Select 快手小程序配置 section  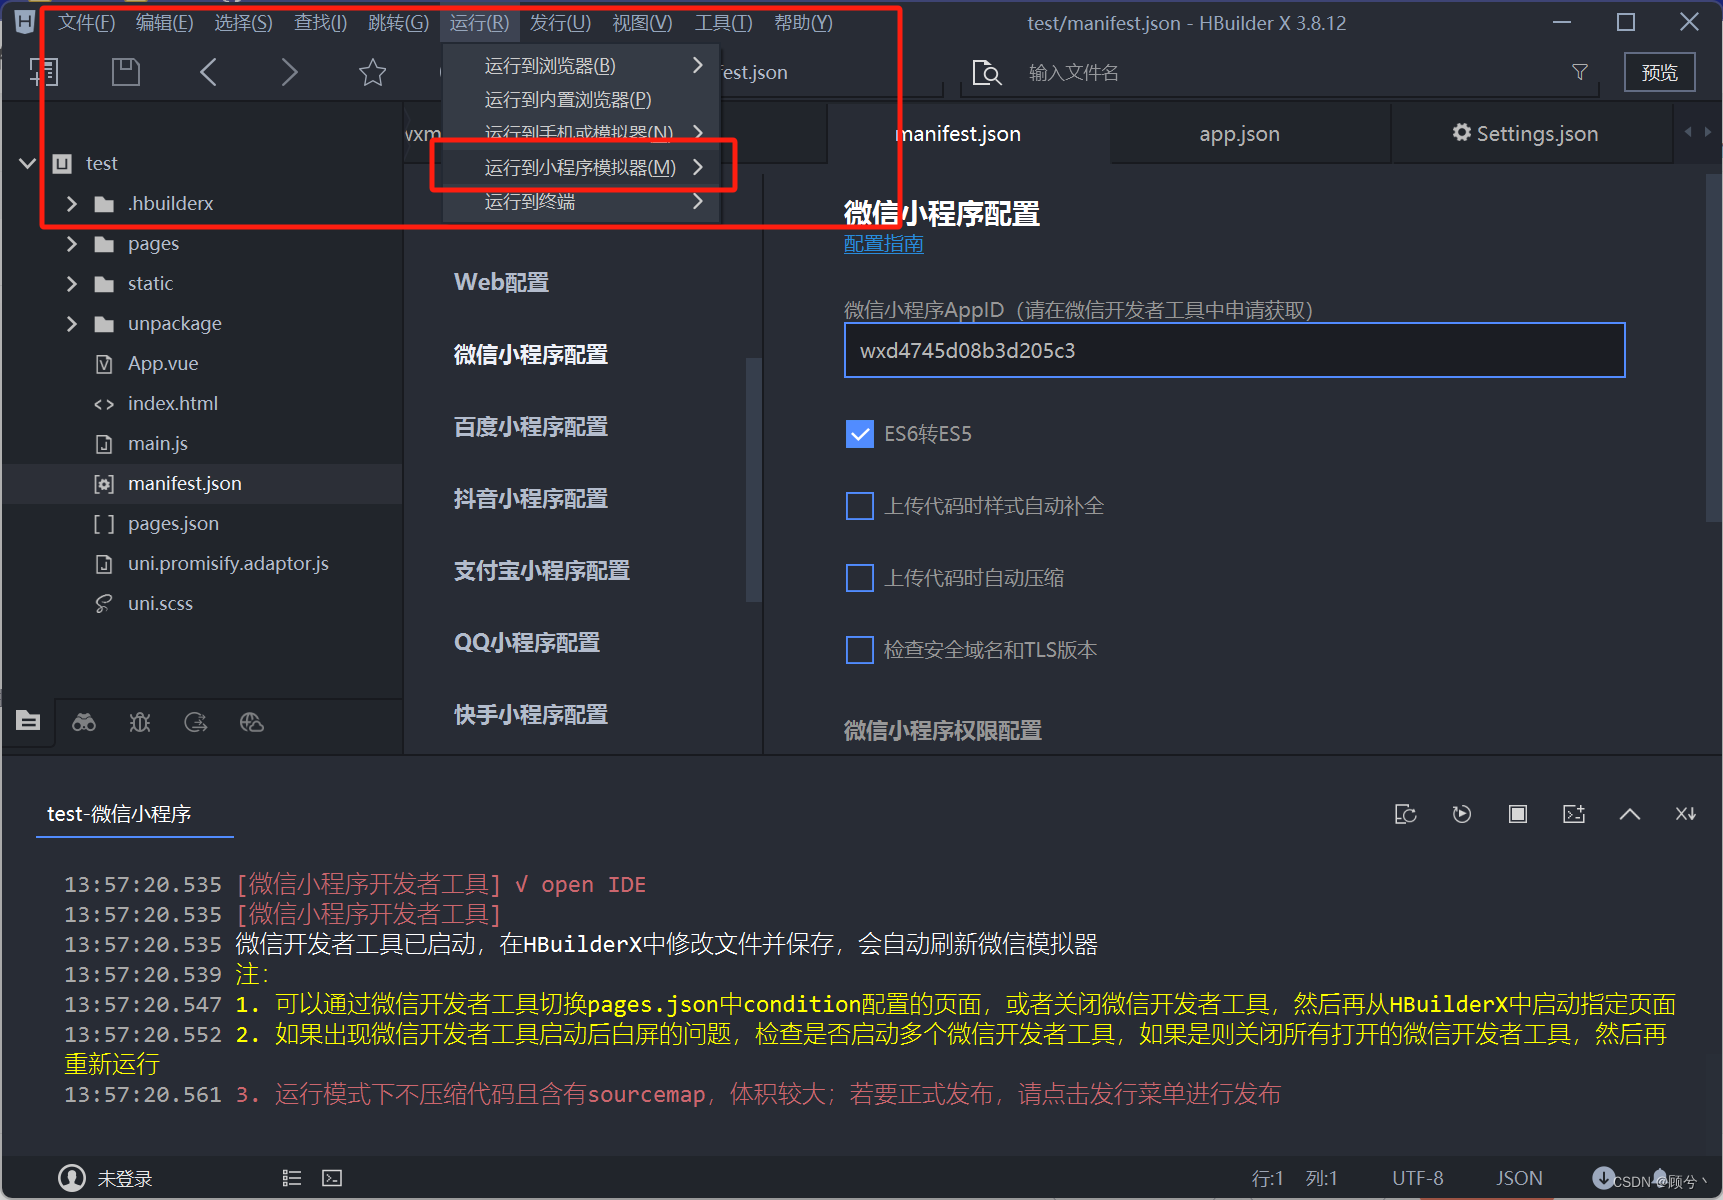(x=530, y=714)
